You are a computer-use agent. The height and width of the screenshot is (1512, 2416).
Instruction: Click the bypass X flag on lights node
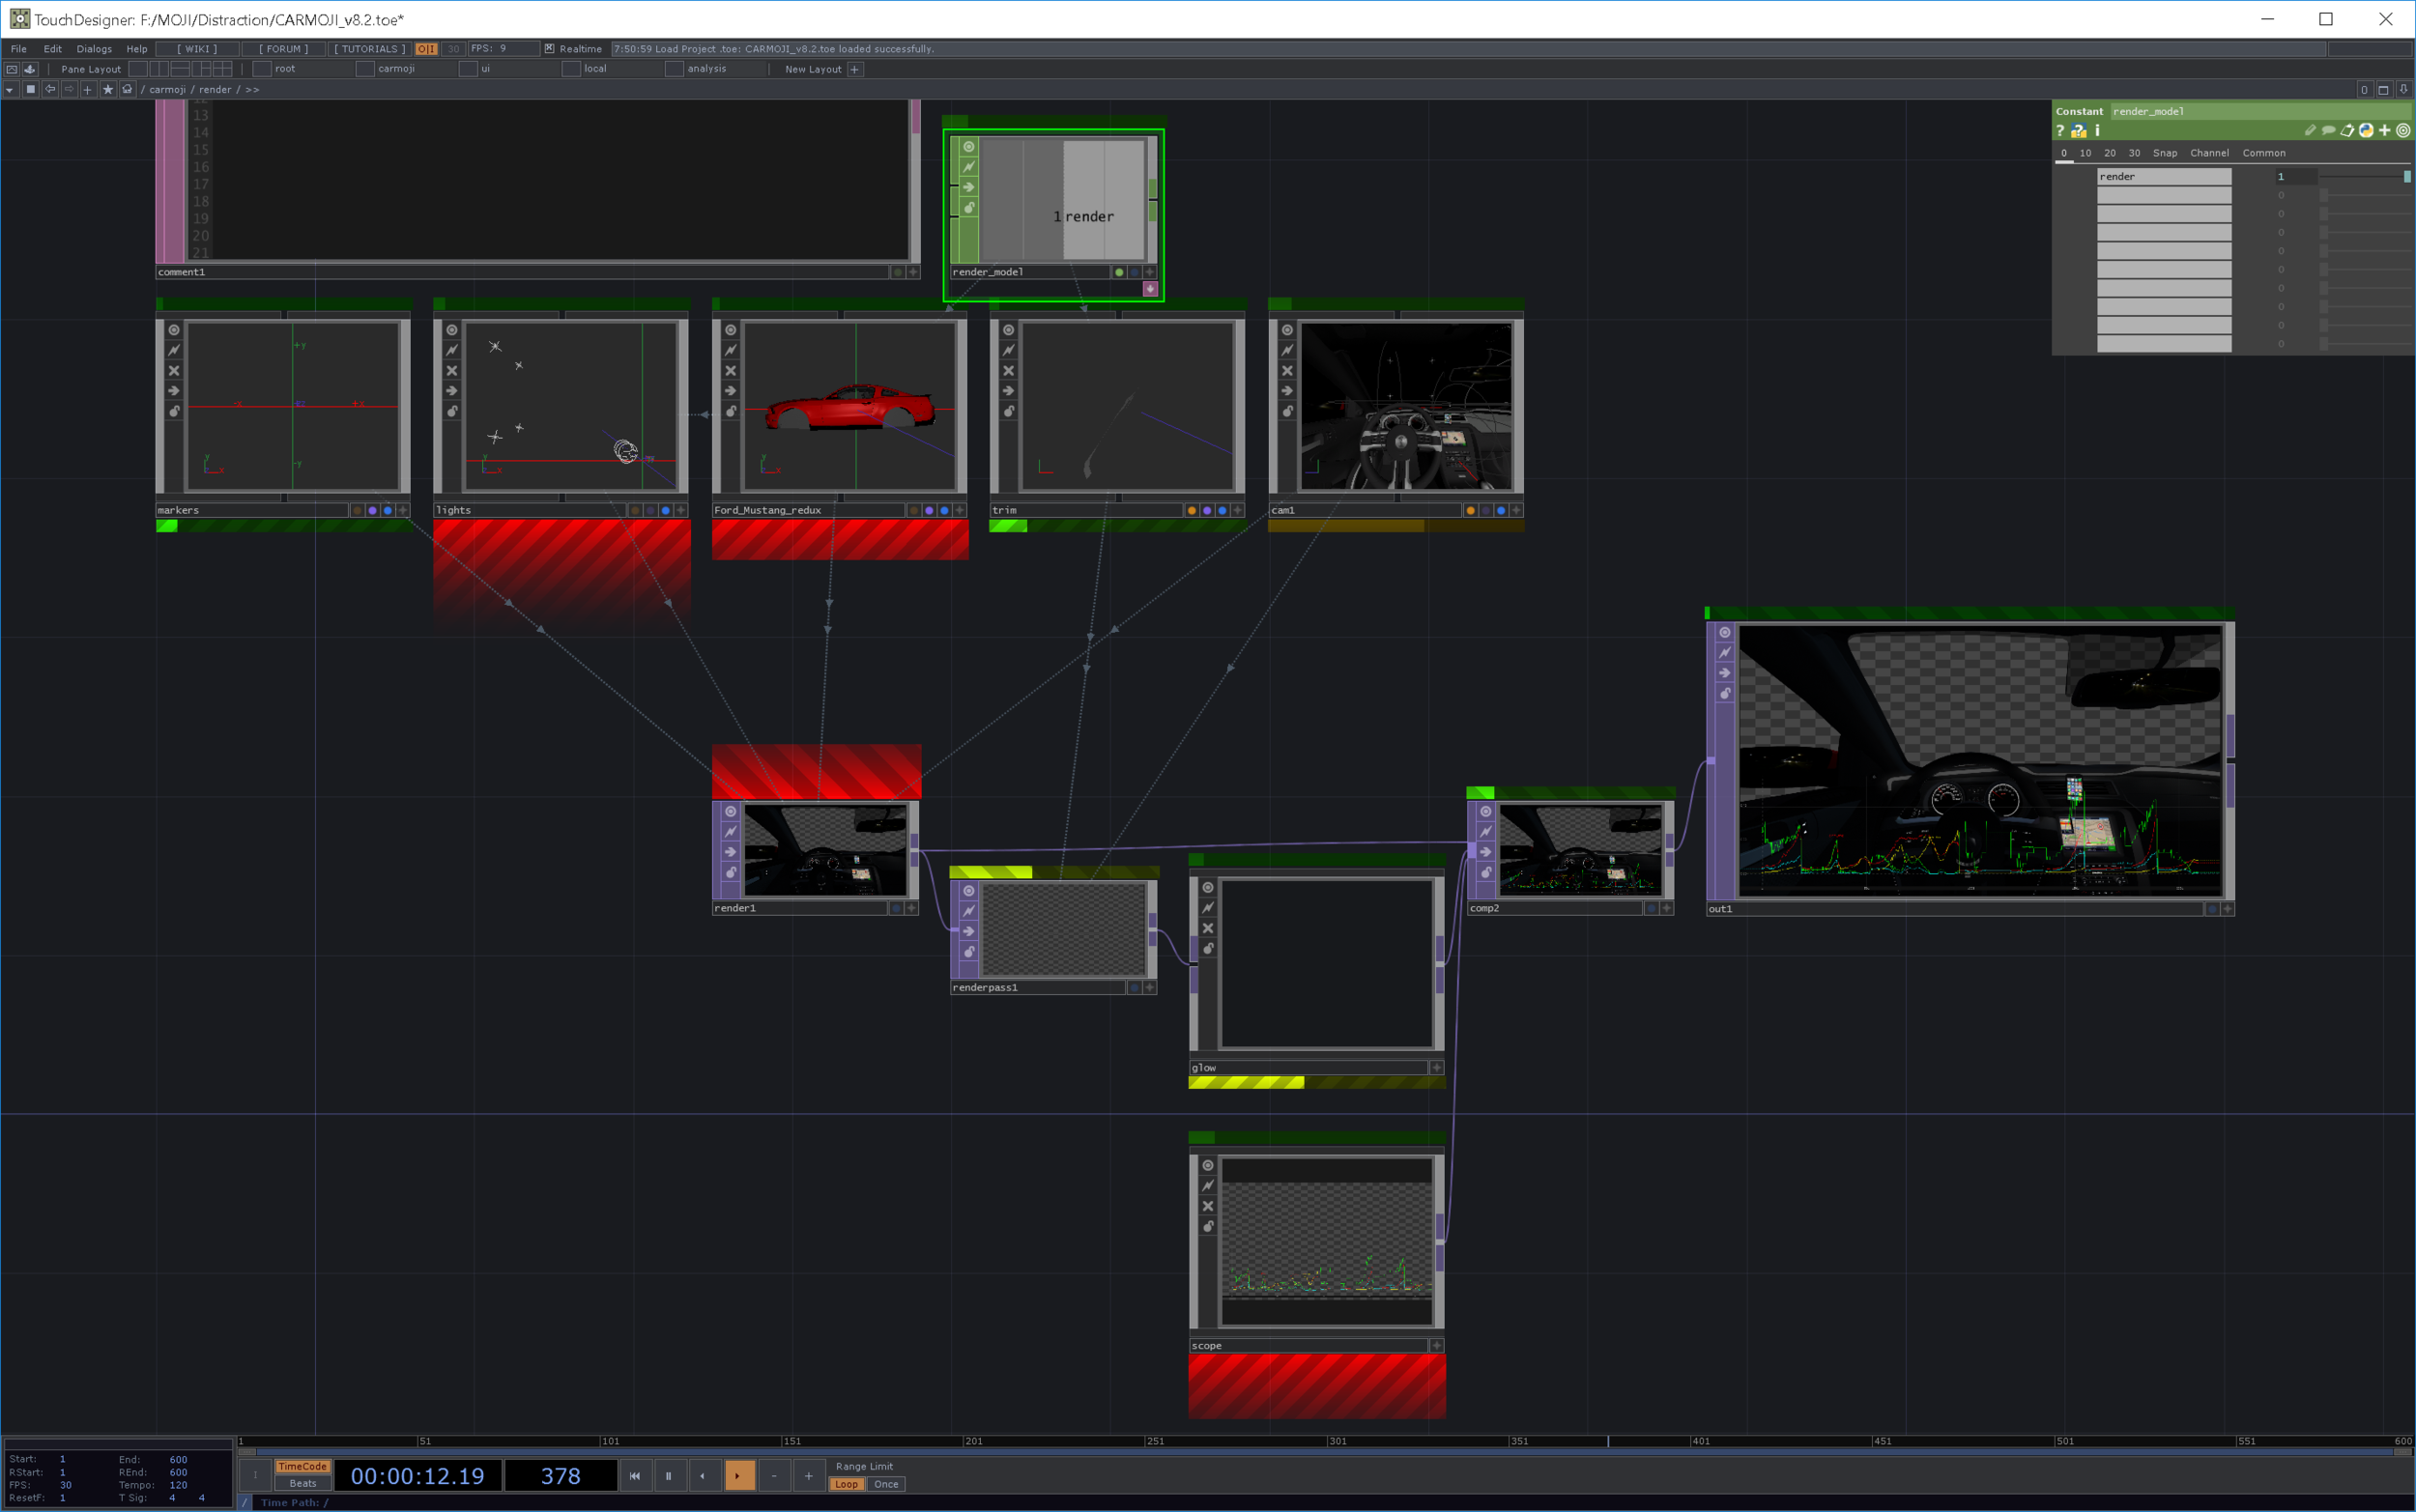coord(452,371)
